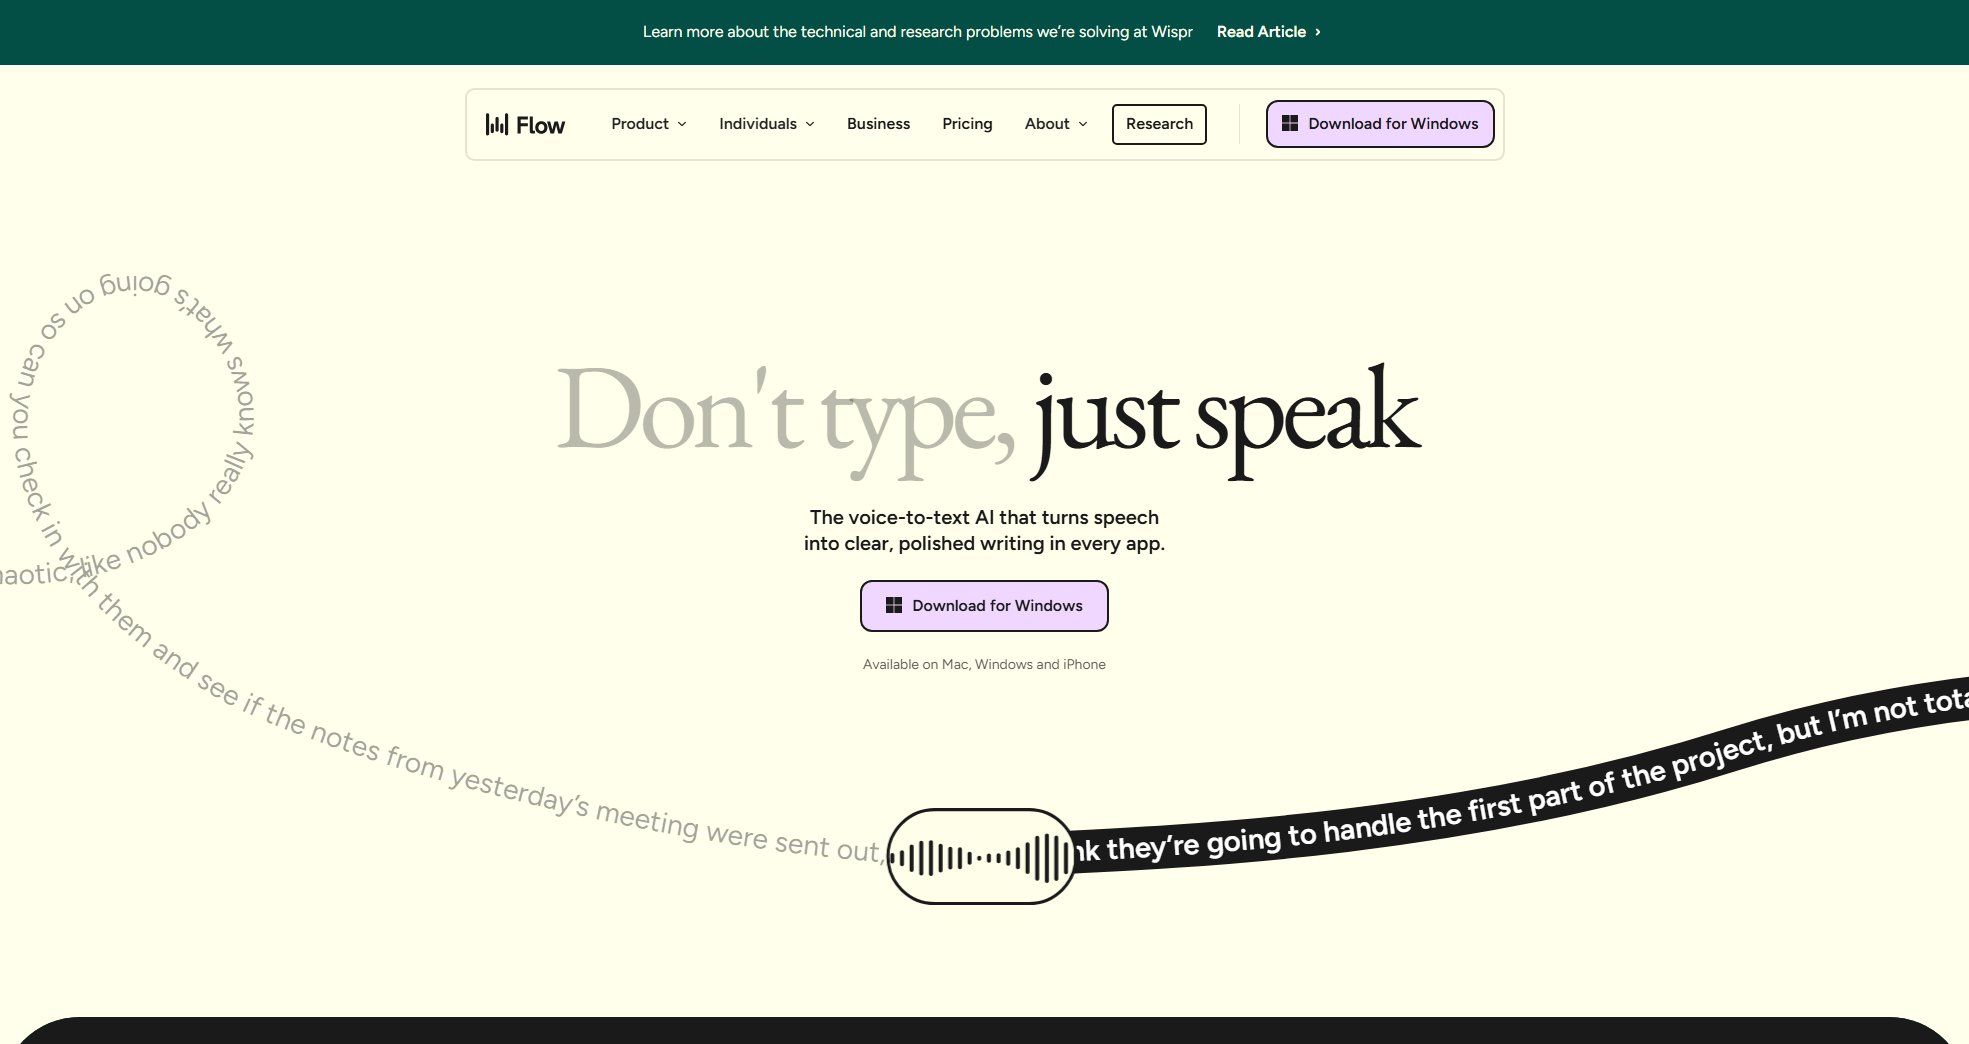1969x1044 pixels.
Task: Click the Windows logo in the navbar download button
Action: [1290, 124]
